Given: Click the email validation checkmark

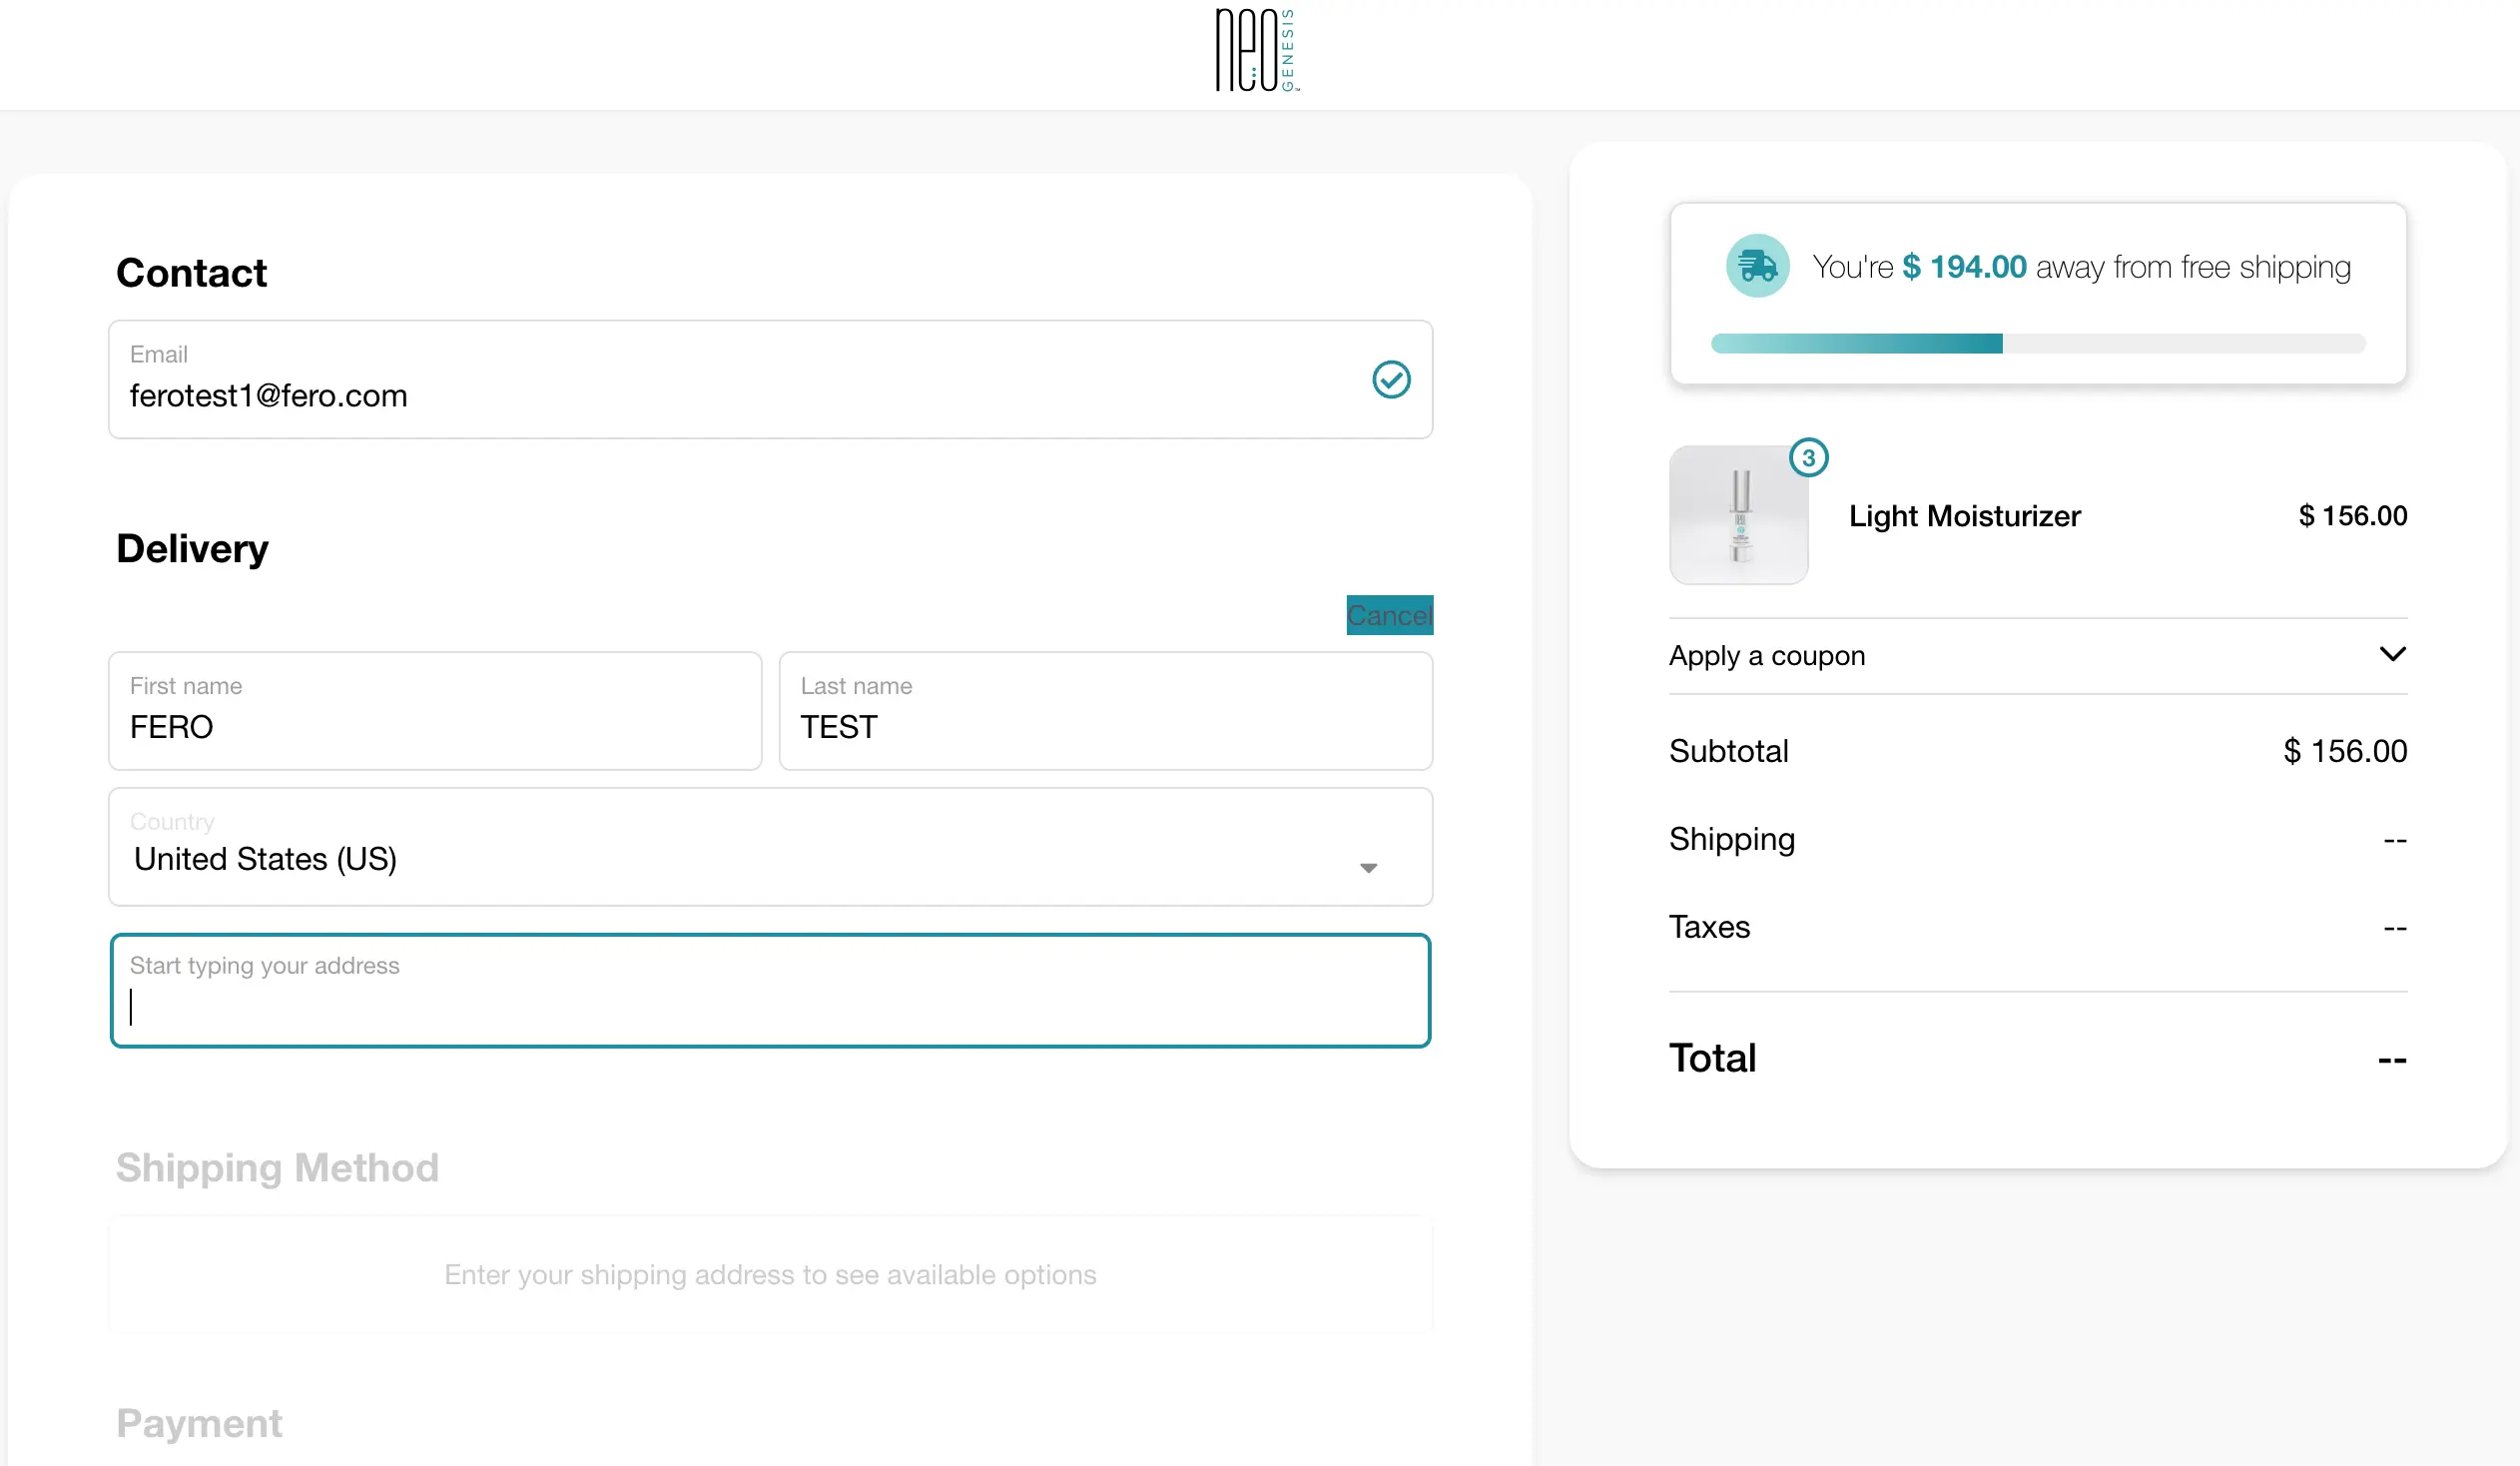Looking at the screenshot, I should pyautogui.click(x=1392, y=380).
